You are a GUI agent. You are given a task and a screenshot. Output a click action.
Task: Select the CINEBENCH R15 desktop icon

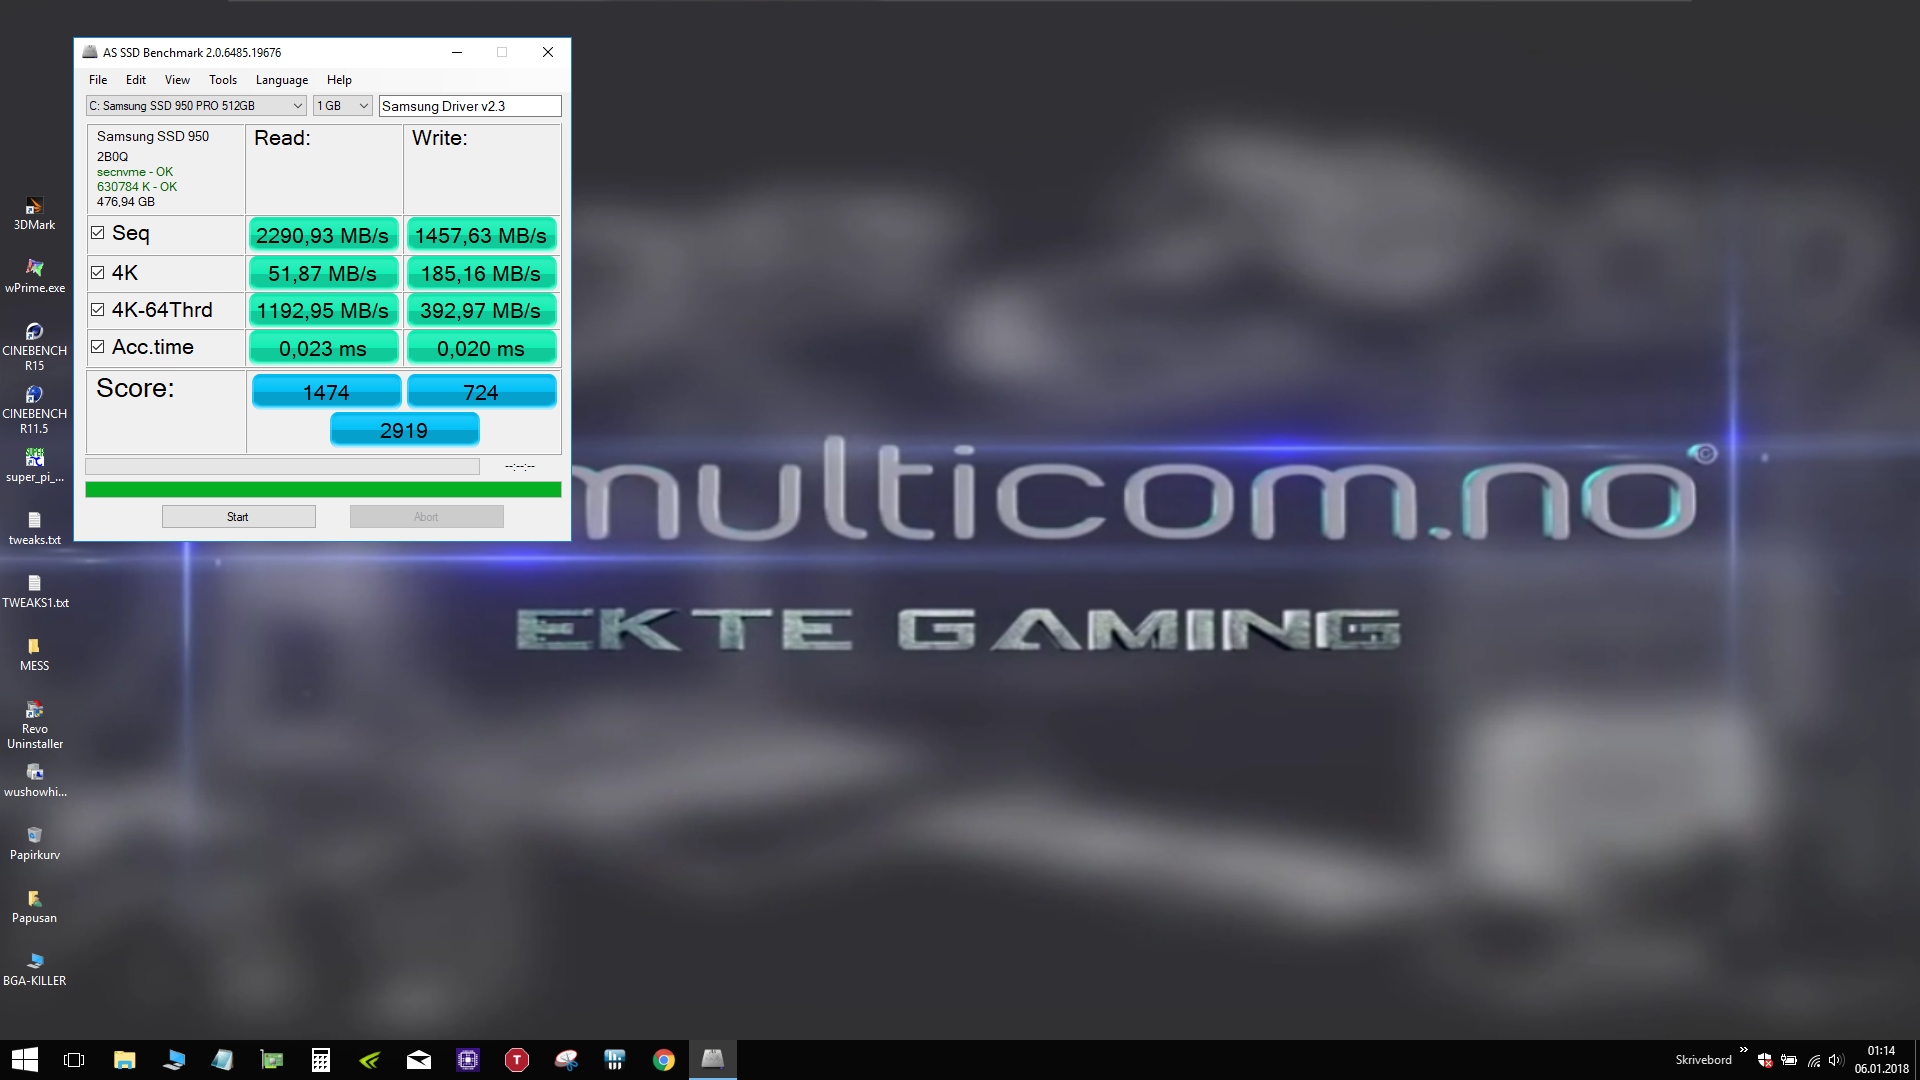[34, 346]
